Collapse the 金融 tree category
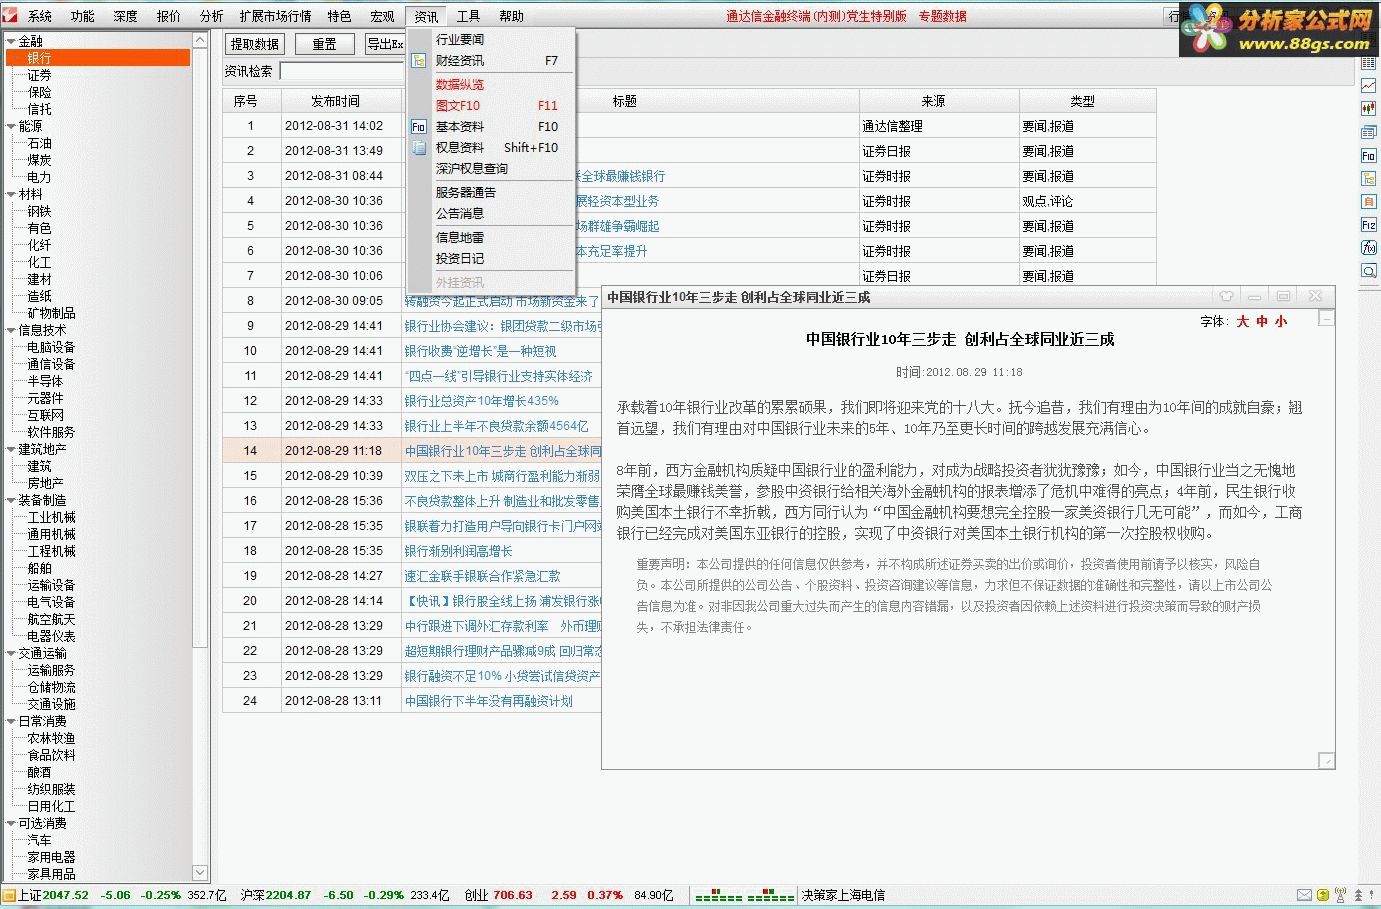The image size is (1381, 909). (11, 41)
